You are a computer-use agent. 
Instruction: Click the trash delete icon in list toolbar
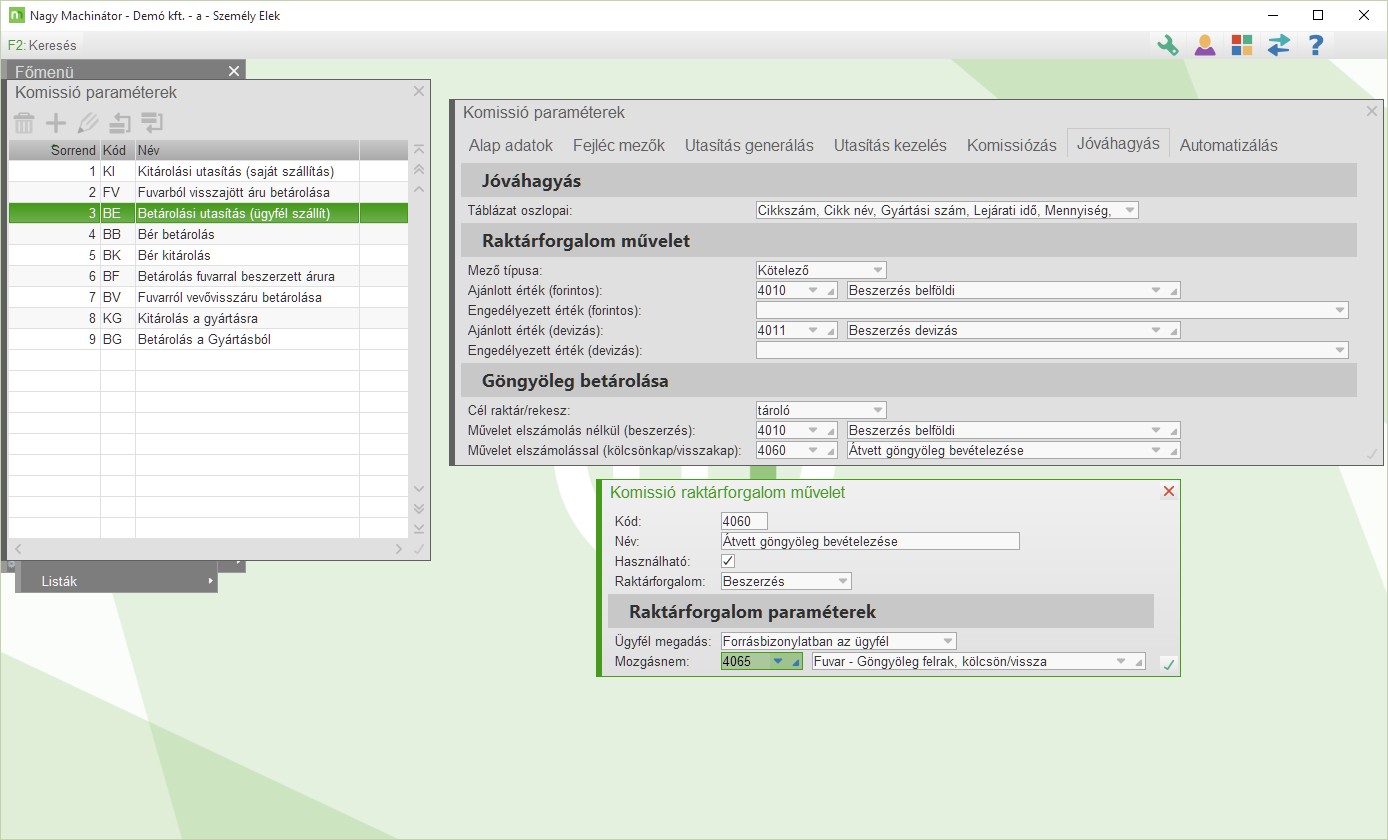click(24, 123)
